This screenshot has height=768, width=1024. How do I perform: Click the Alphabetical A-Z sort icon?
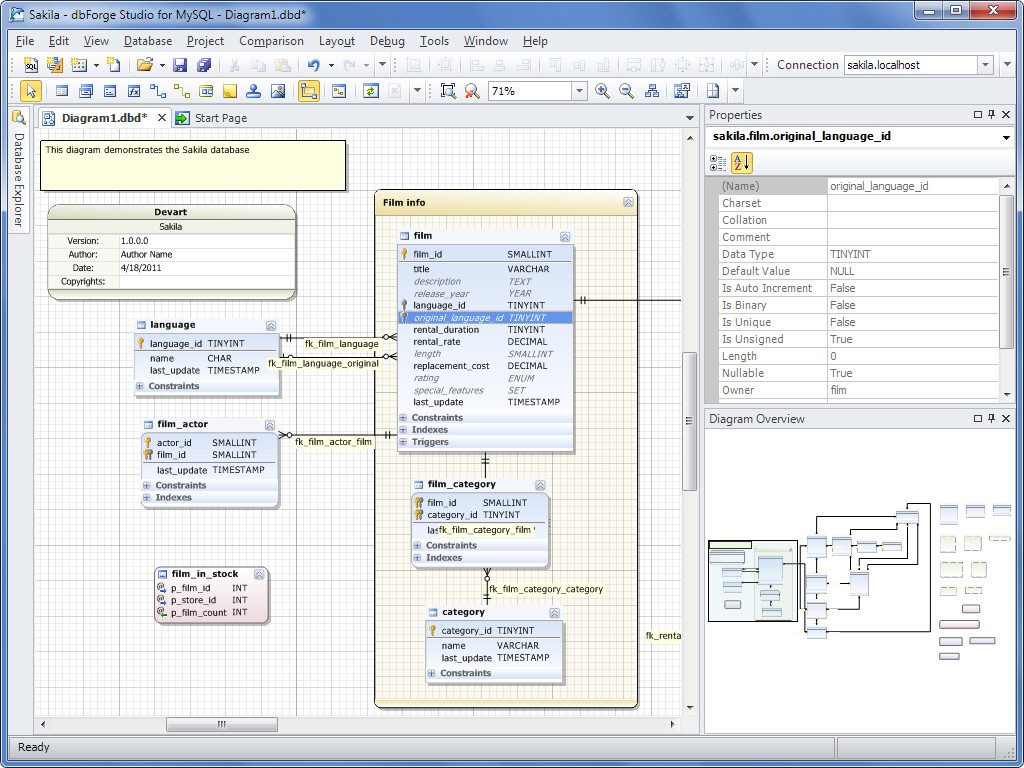click(741, 163)
